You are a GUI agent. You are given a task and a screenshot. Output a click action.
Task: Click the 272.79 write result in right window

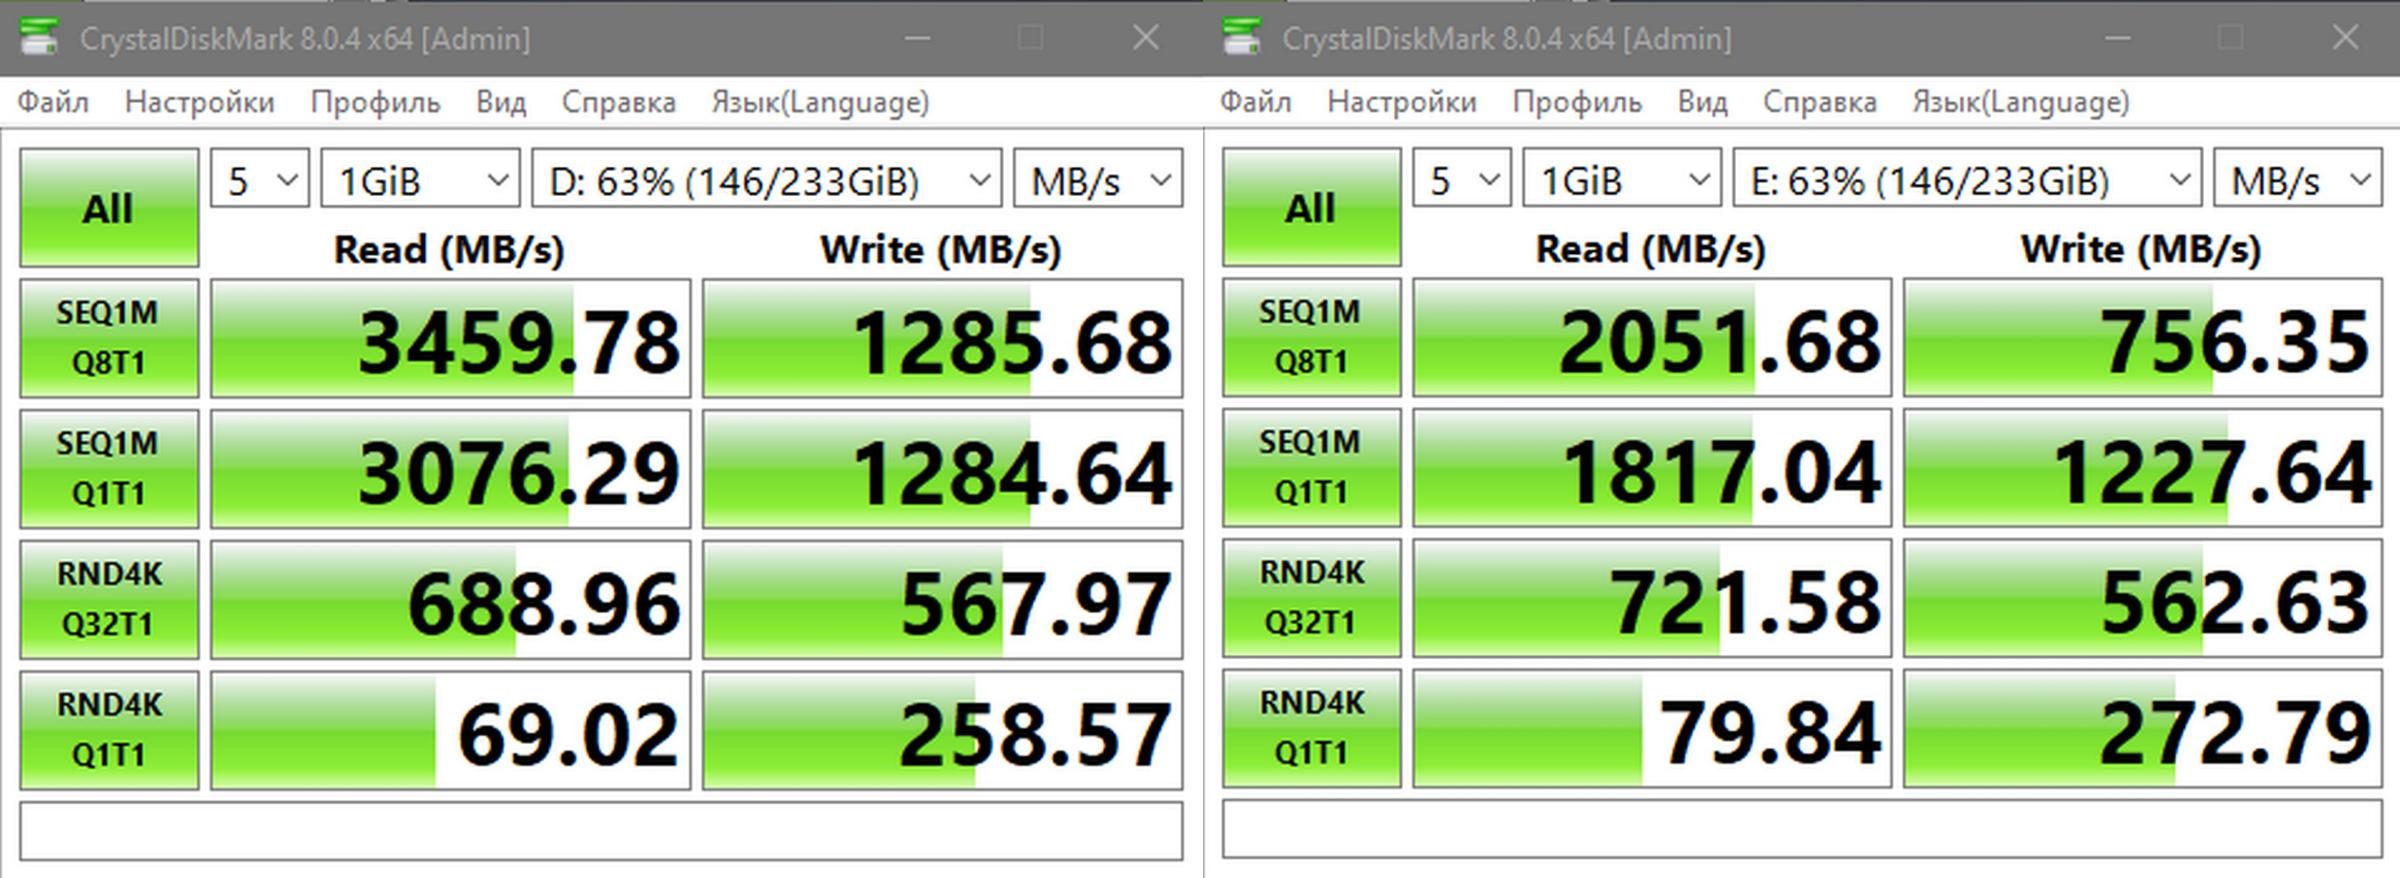click(2143, 728)
